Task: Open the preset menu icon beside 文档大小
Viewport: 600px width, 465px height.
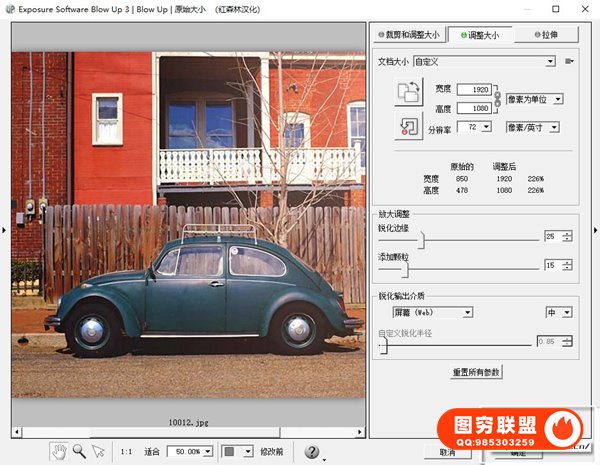Action: [x=569, y=61]
